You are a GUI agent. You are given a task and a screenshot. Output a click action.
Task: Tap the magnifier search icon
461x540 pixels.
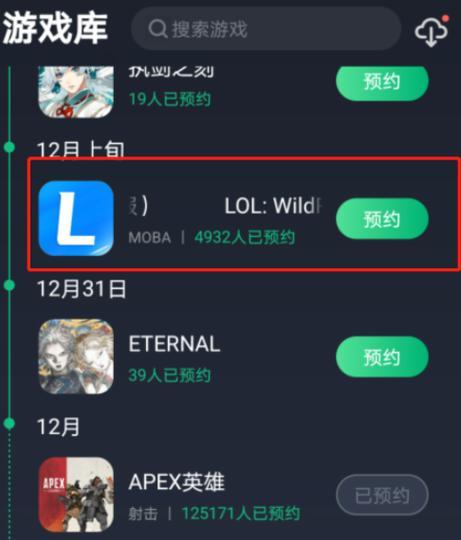pyautogui.click(x=158, y=29)
